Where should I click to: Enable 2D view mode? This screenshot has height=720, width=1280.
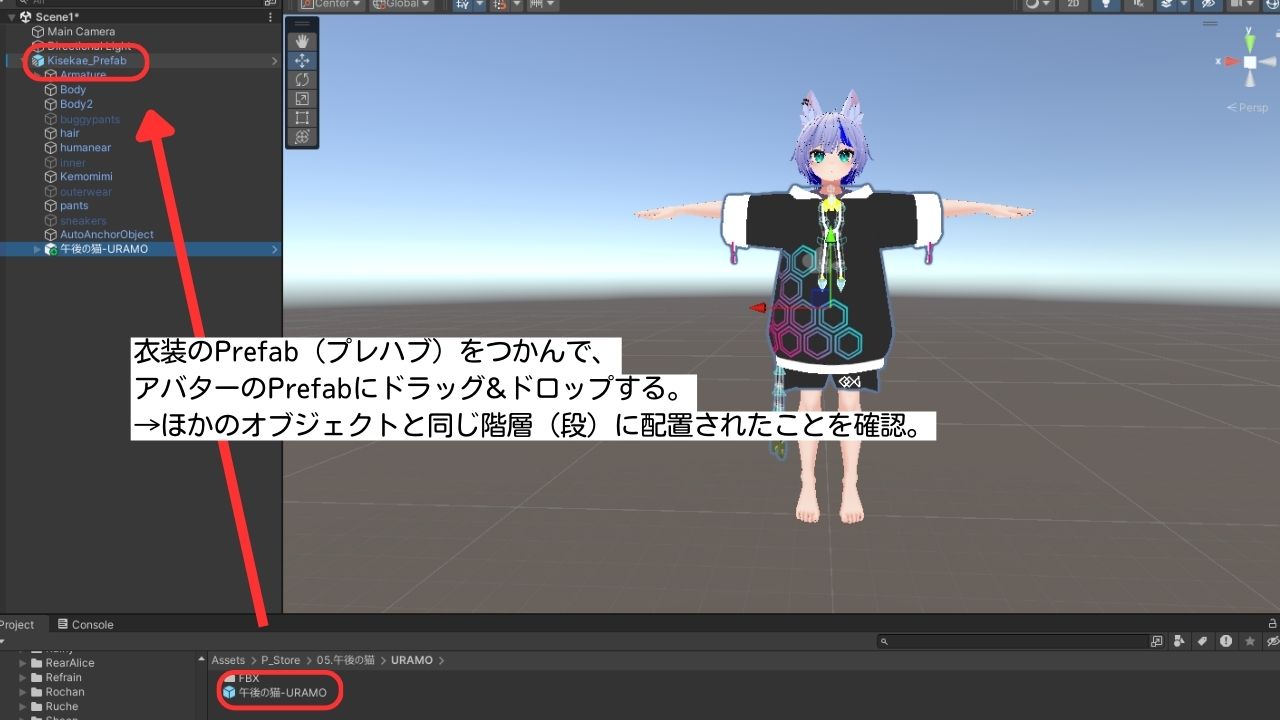(x=1071, y=5)
